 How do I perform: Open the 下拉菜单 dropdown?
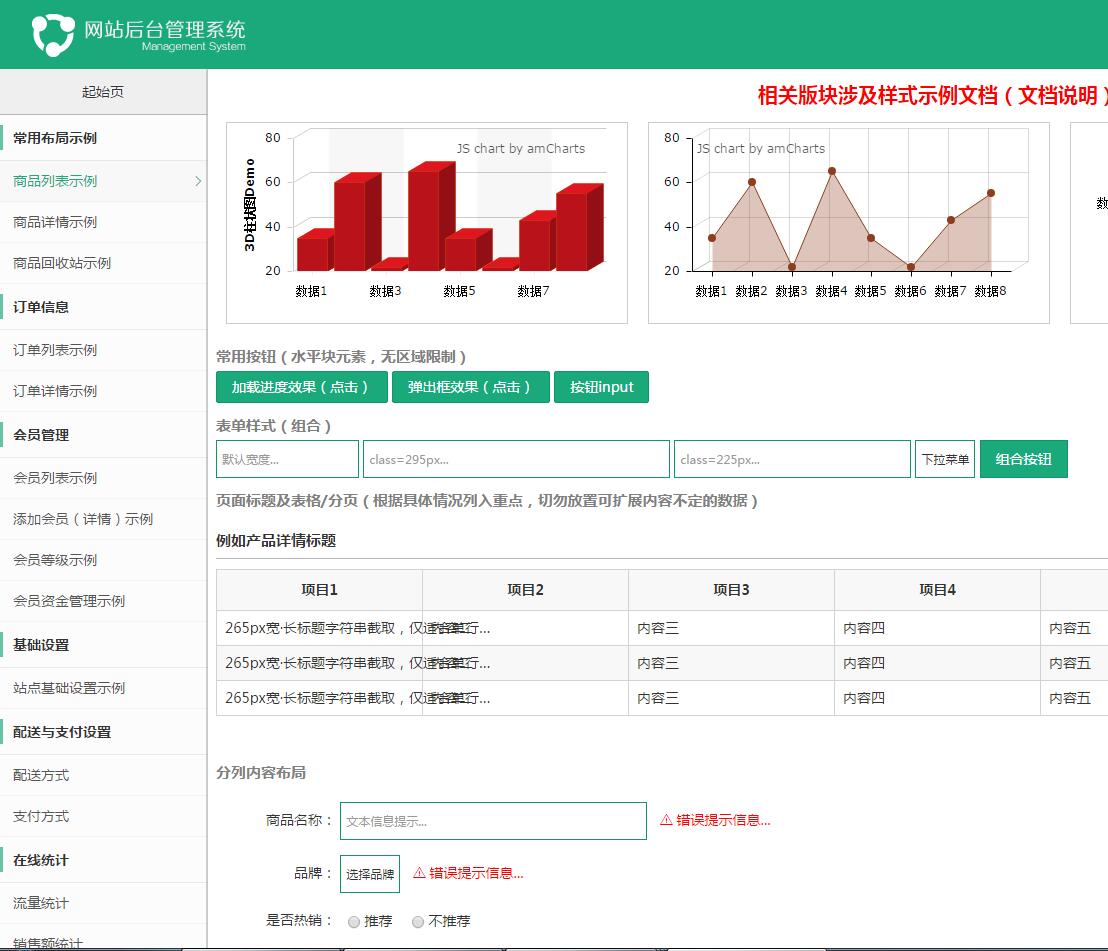944,458
